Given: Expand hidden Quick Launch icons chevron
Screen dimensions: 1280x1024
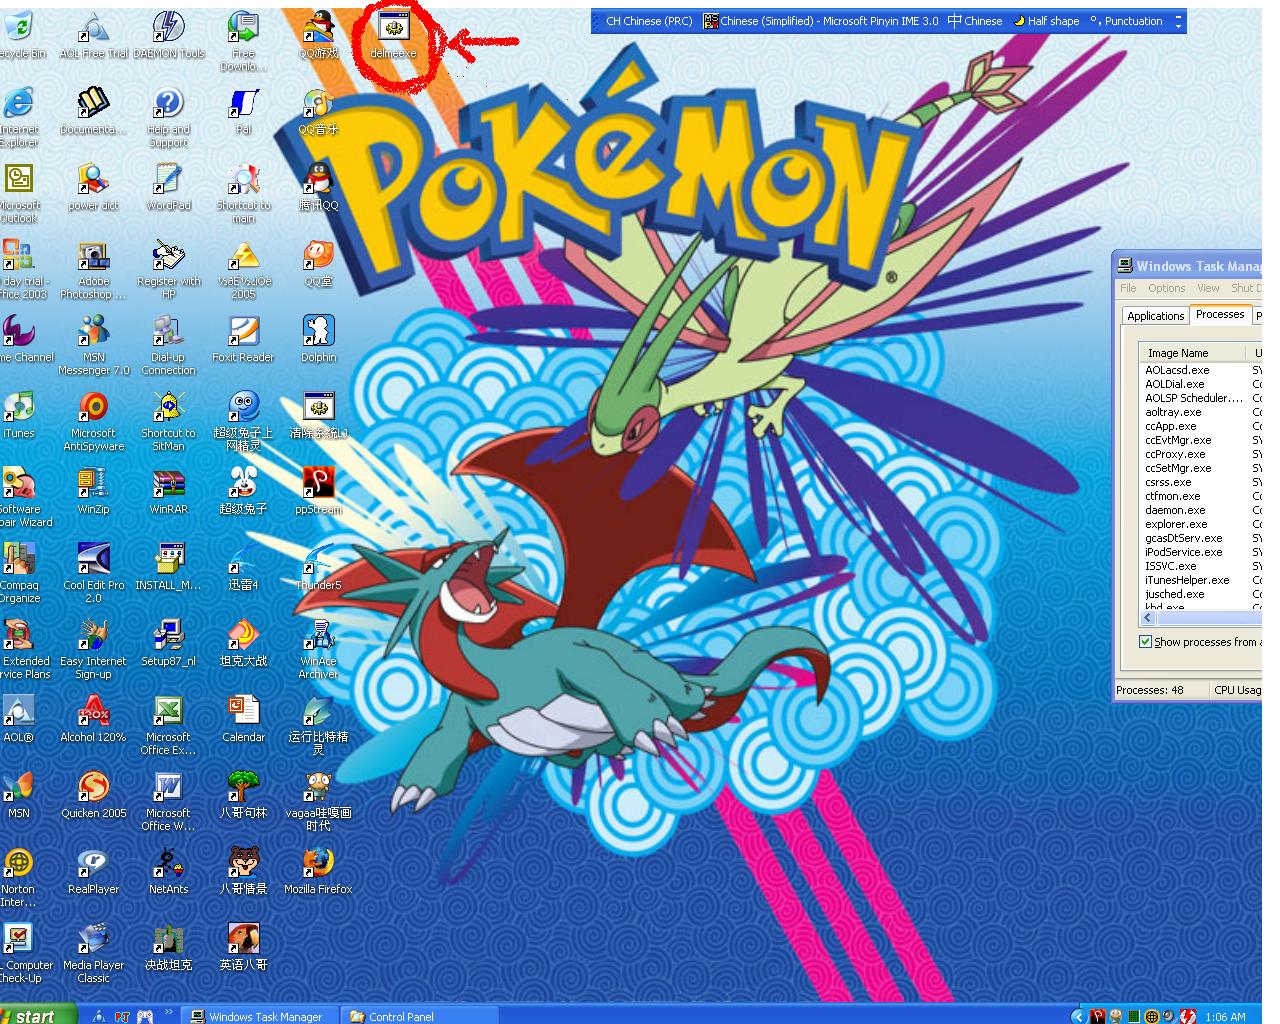Looking at the screenshot, I should (x=169, y=1014).
